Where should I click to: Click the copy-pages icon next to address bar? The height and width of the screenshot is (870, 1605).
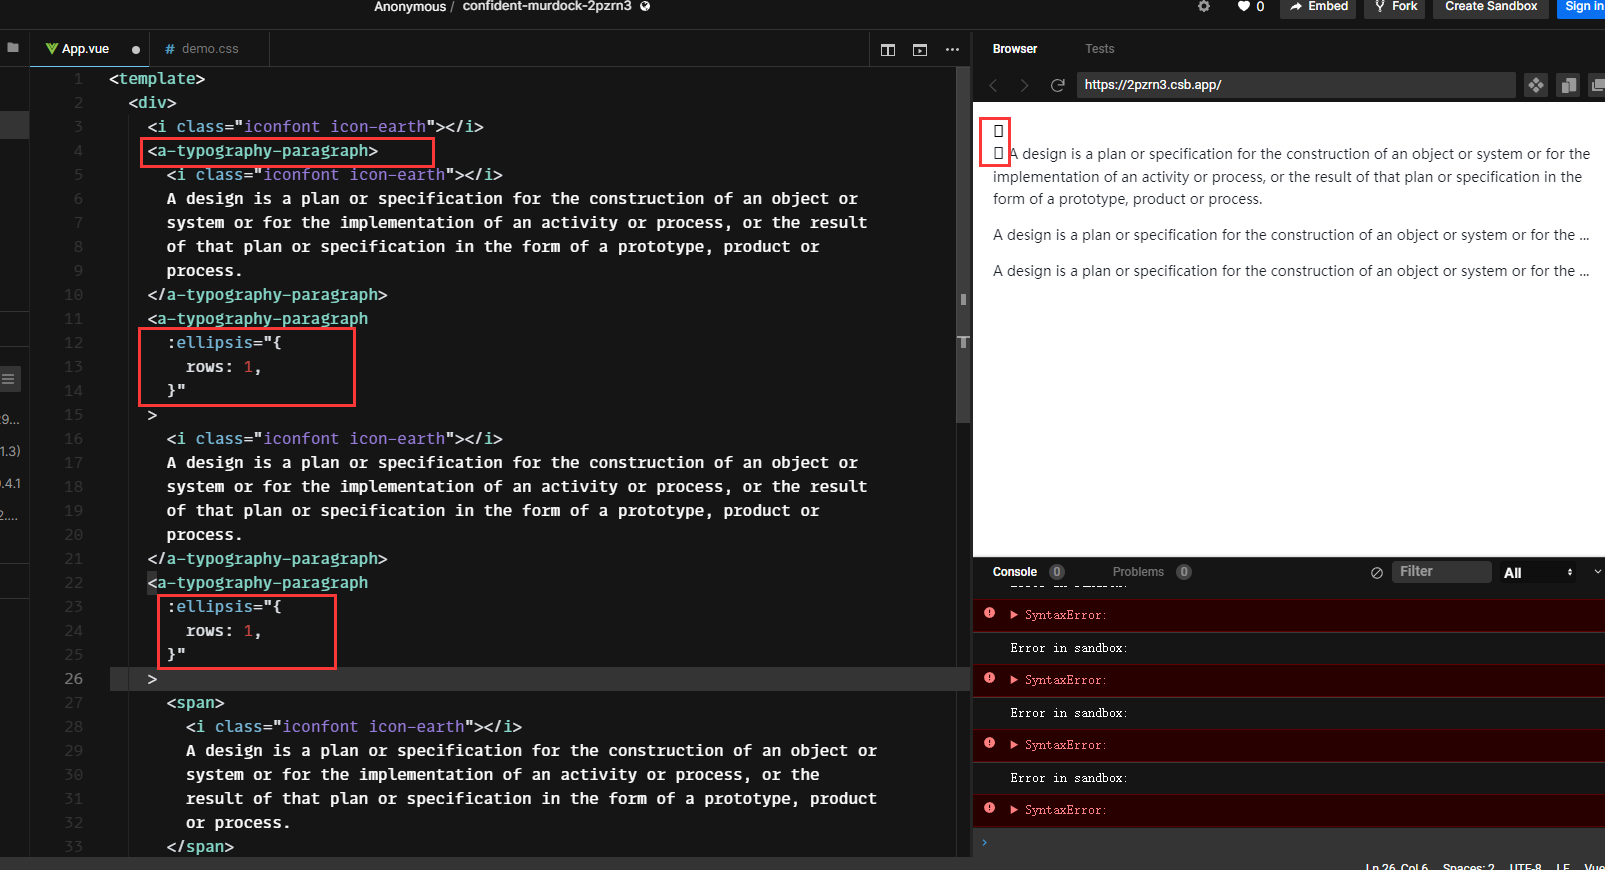pyautogui.click(x=1569, y=85)
